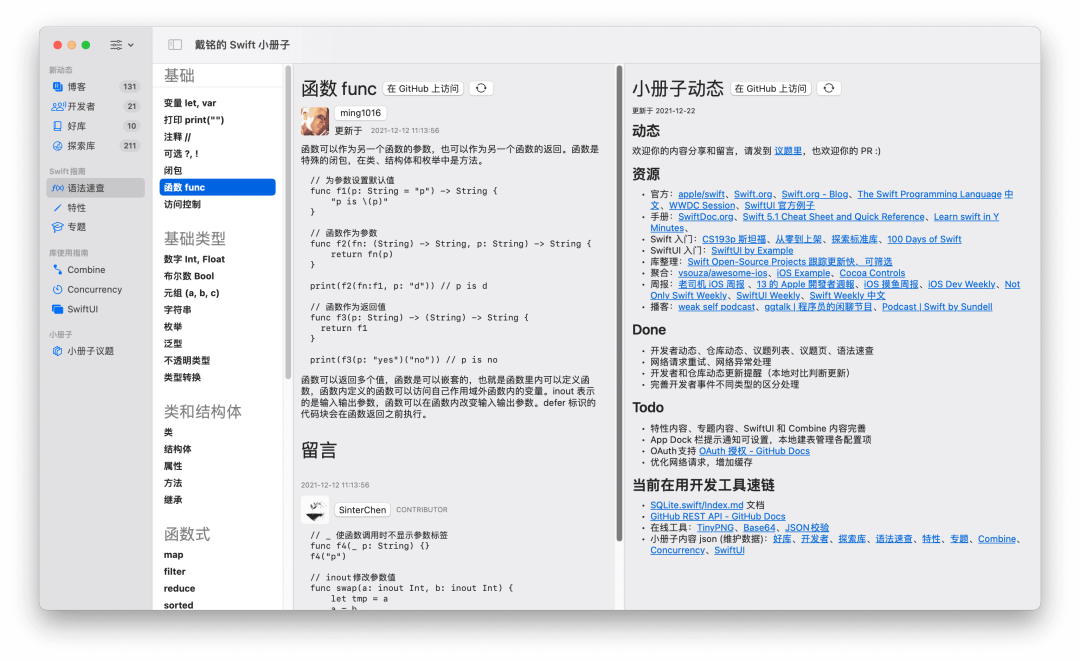Click the refresh icon beside 函数 func title
The image size is (1080, 662).
pos(480,87)
